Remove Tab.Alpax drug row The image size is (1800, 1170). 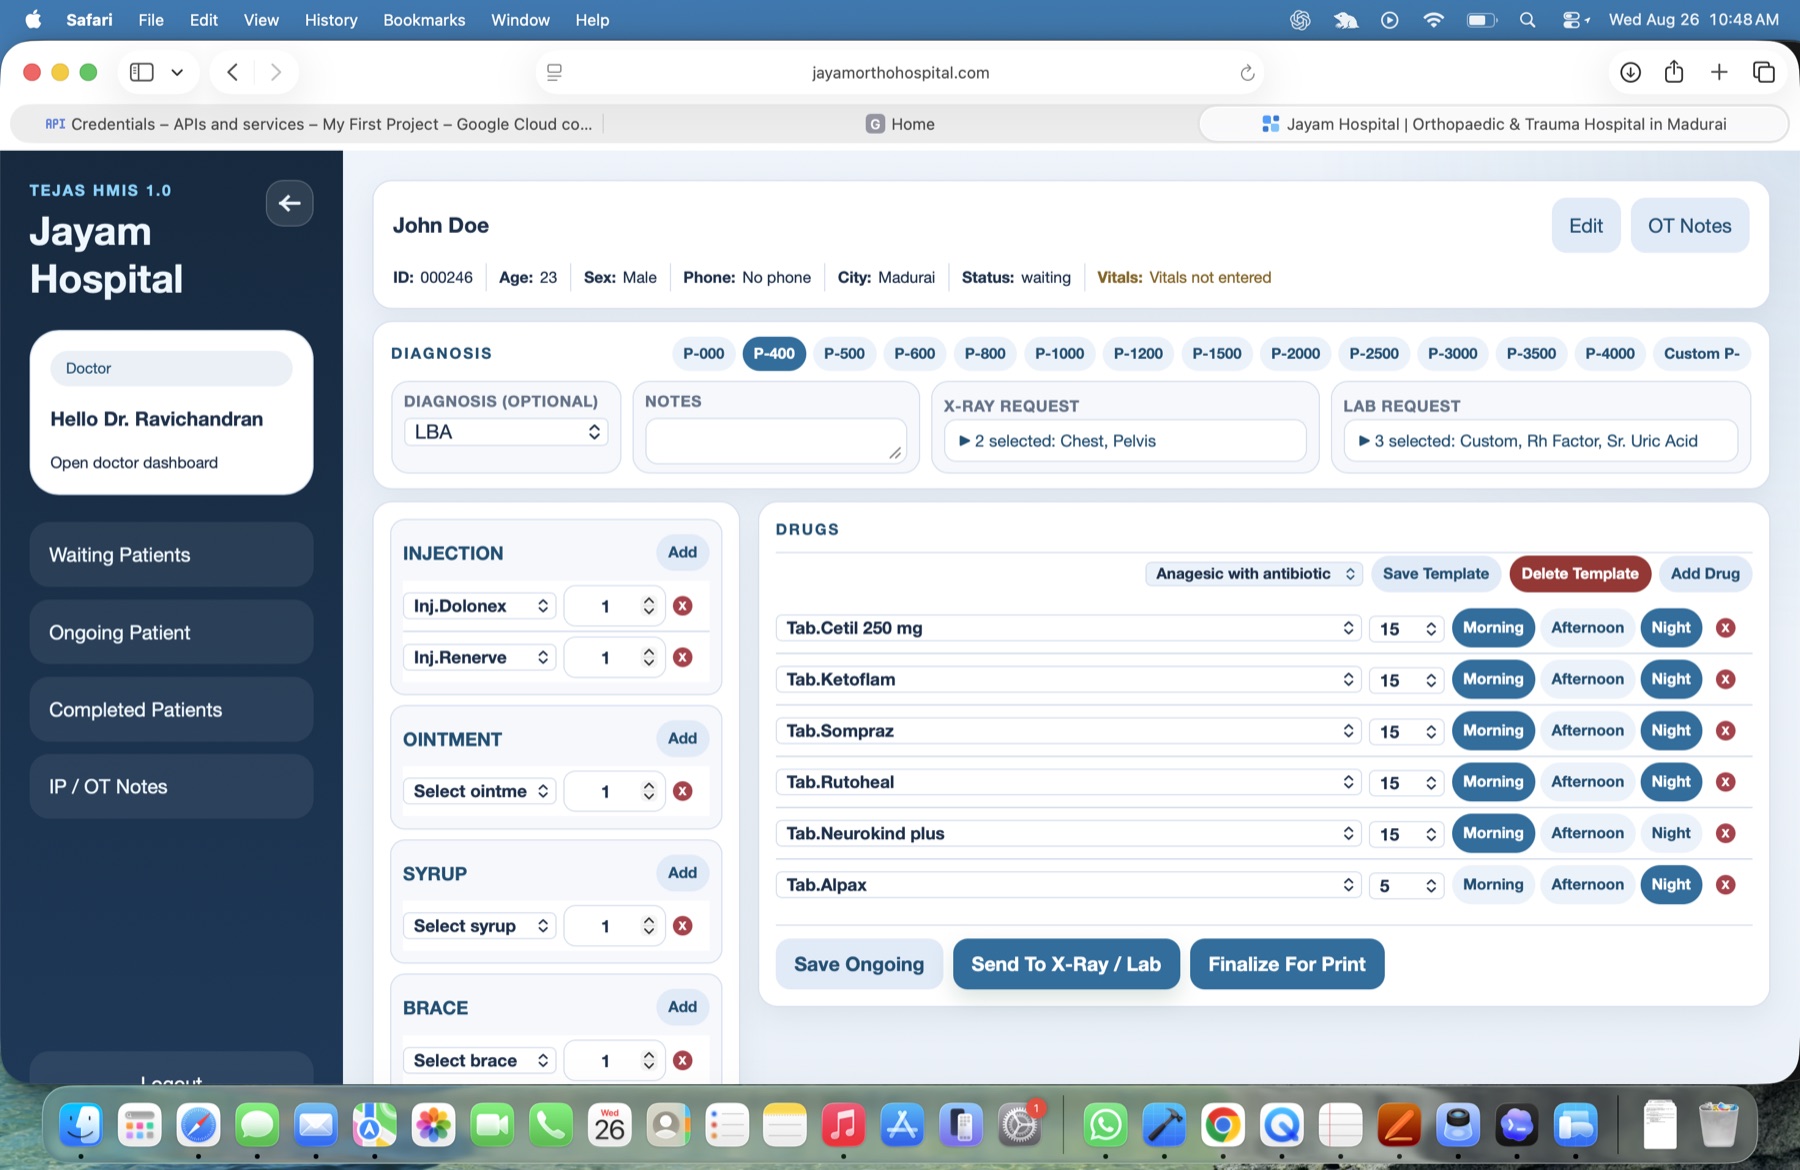coord(1725,885)
